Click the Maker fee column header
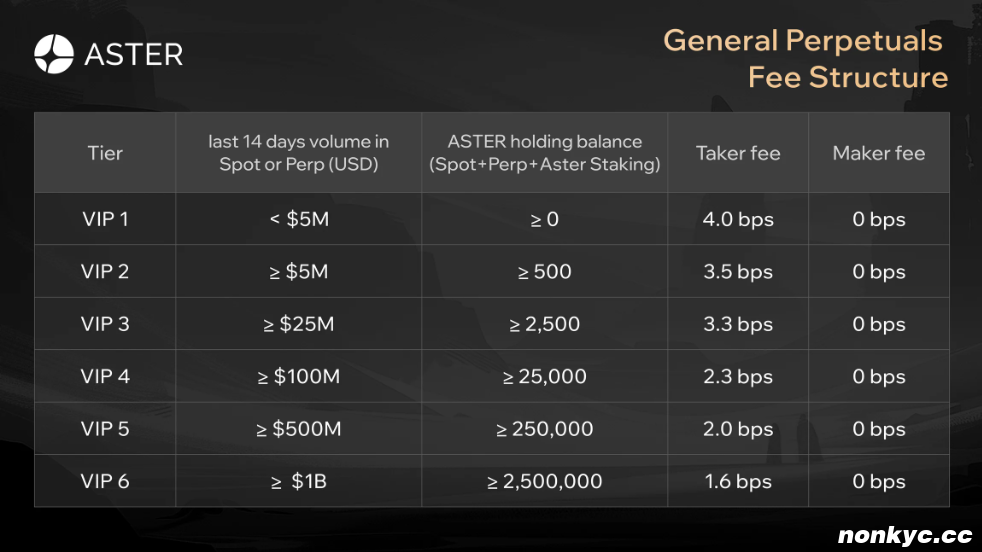The height and width of the screenshot is (552, 982). [x=879, y=153]
